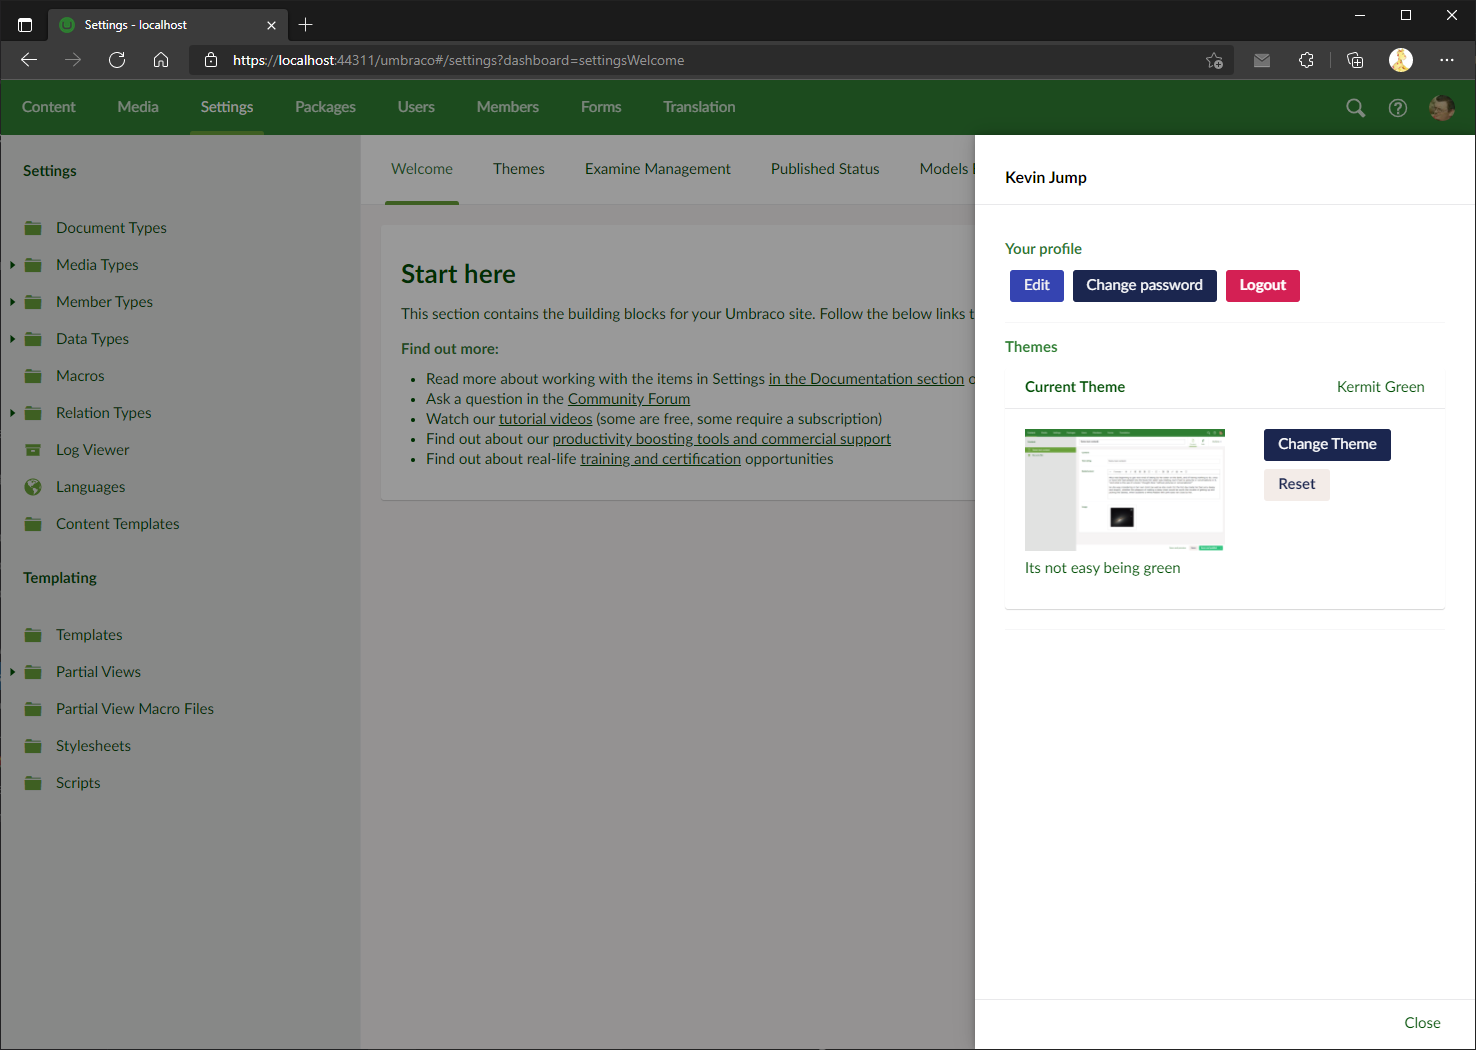Expand the Relation Types tree node
Screen dimensions: 1476x1050
[12, 413]
